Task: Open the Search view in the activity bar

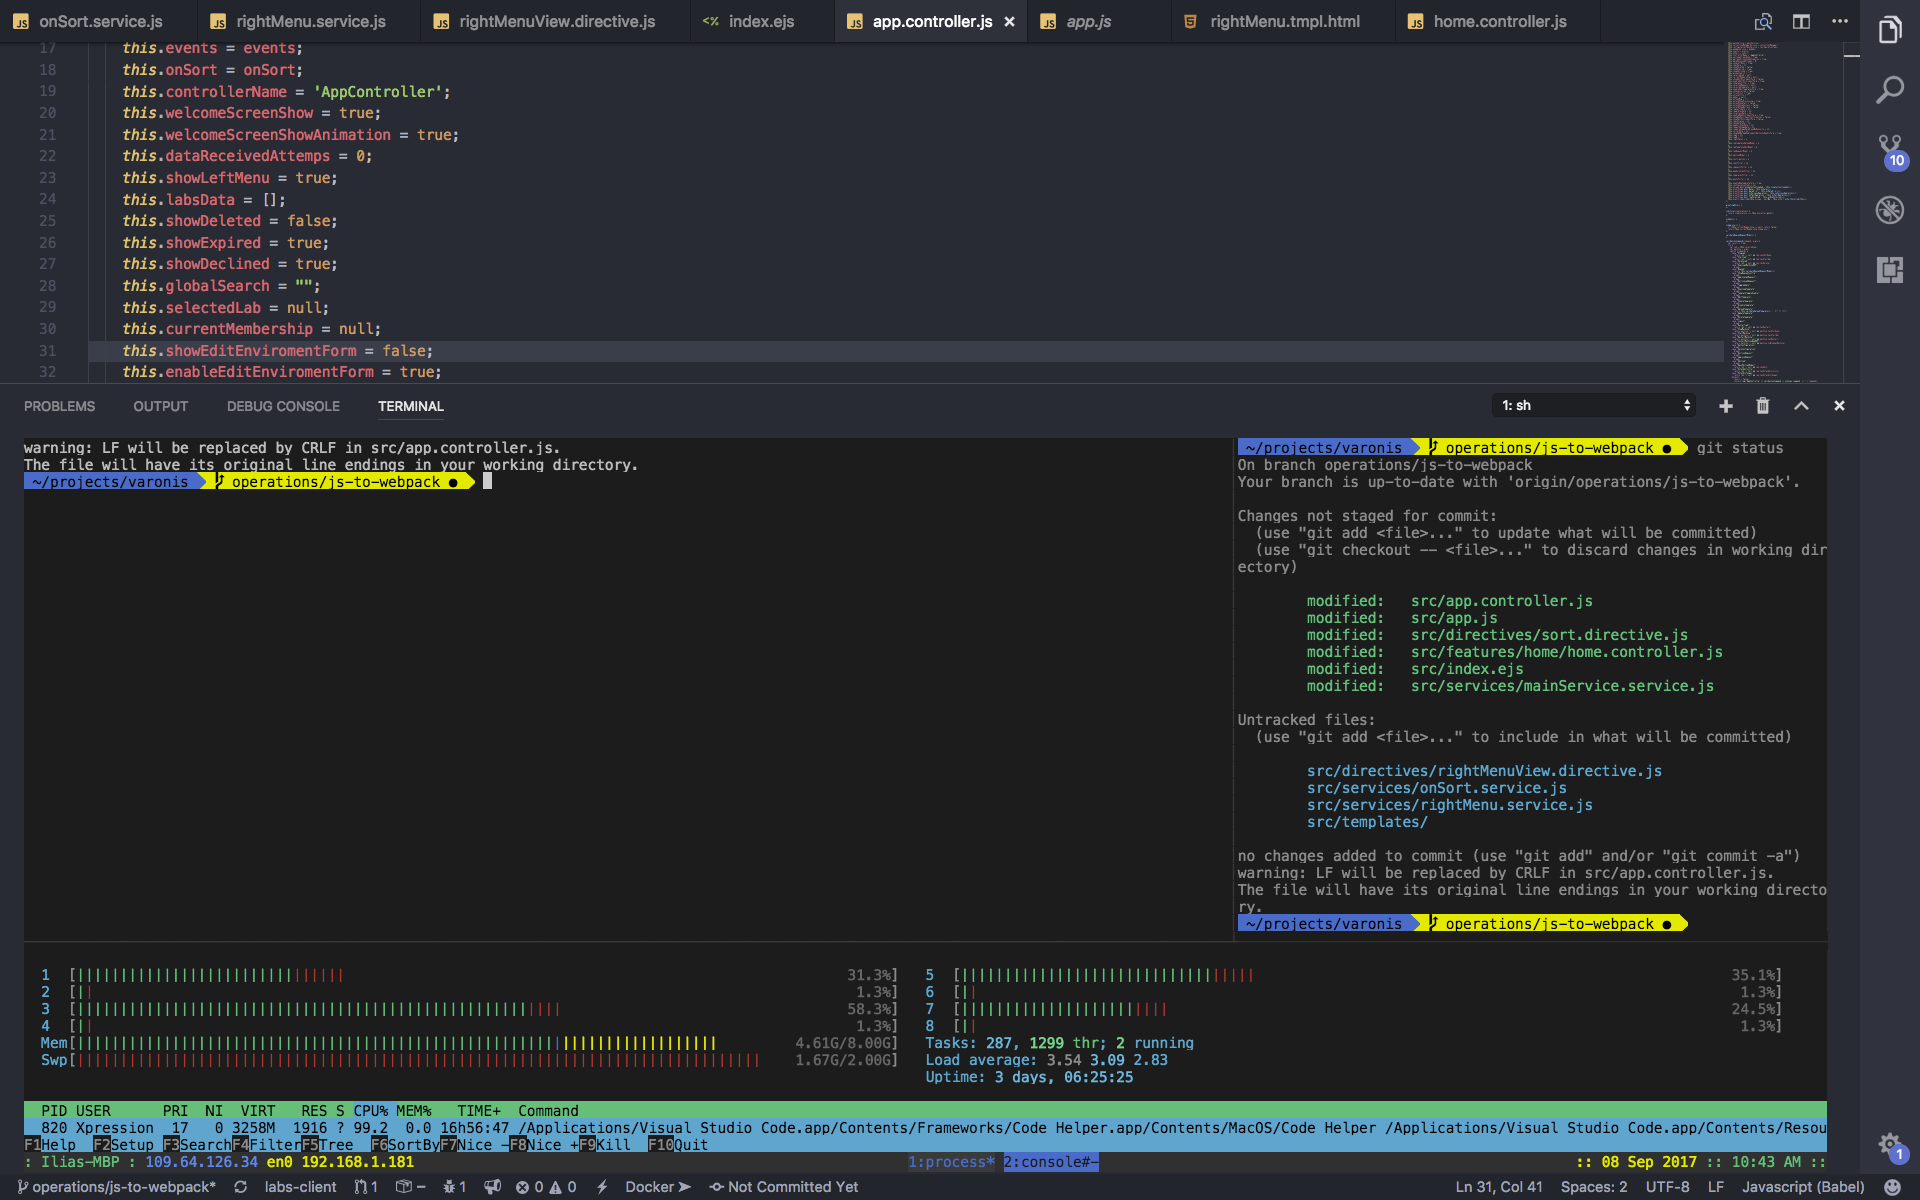Action: [1889, 88]
